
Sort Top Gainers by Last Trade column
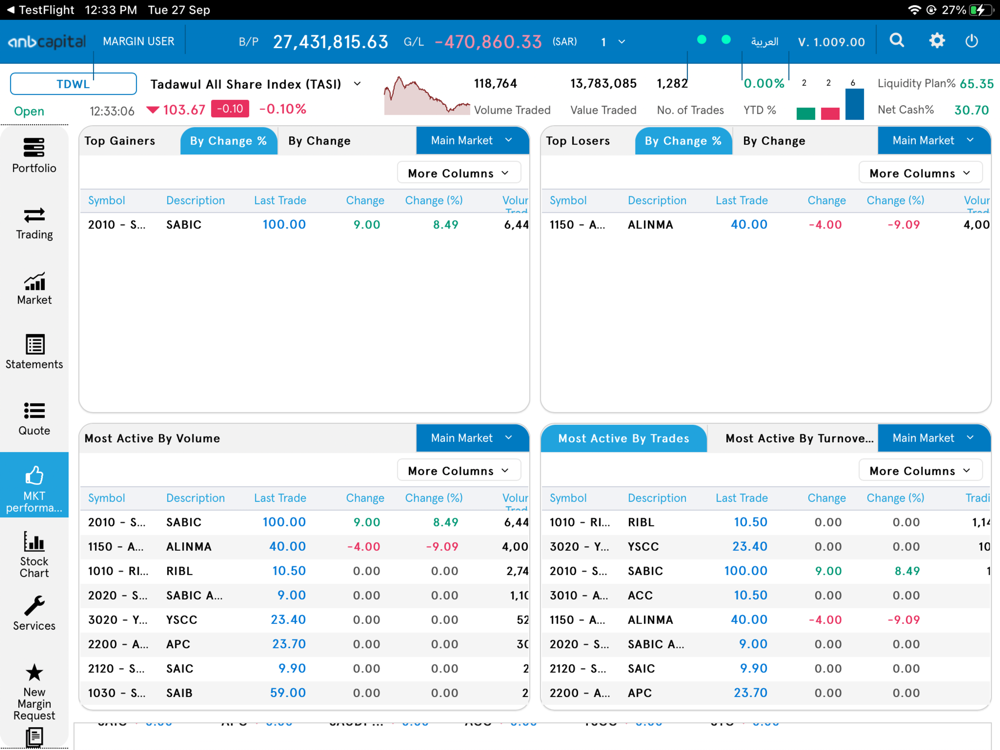[280, 200]
